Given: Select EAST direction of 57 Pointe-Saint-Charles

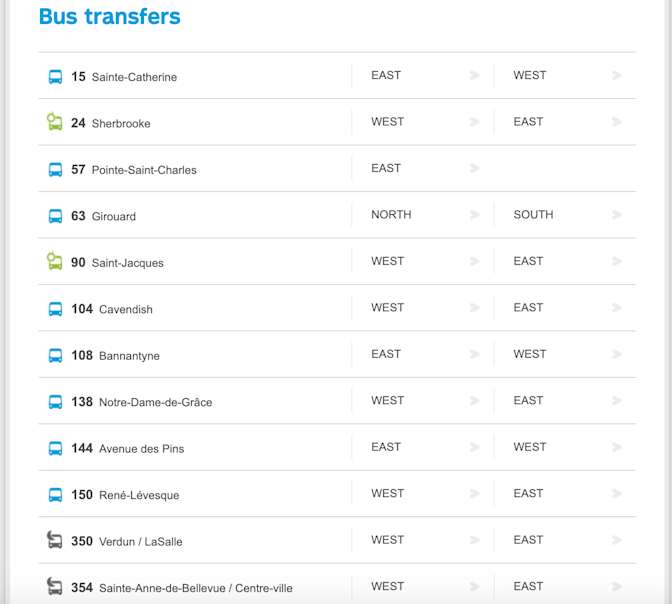Looking at the screenshot, I should (x=423, y=168).
